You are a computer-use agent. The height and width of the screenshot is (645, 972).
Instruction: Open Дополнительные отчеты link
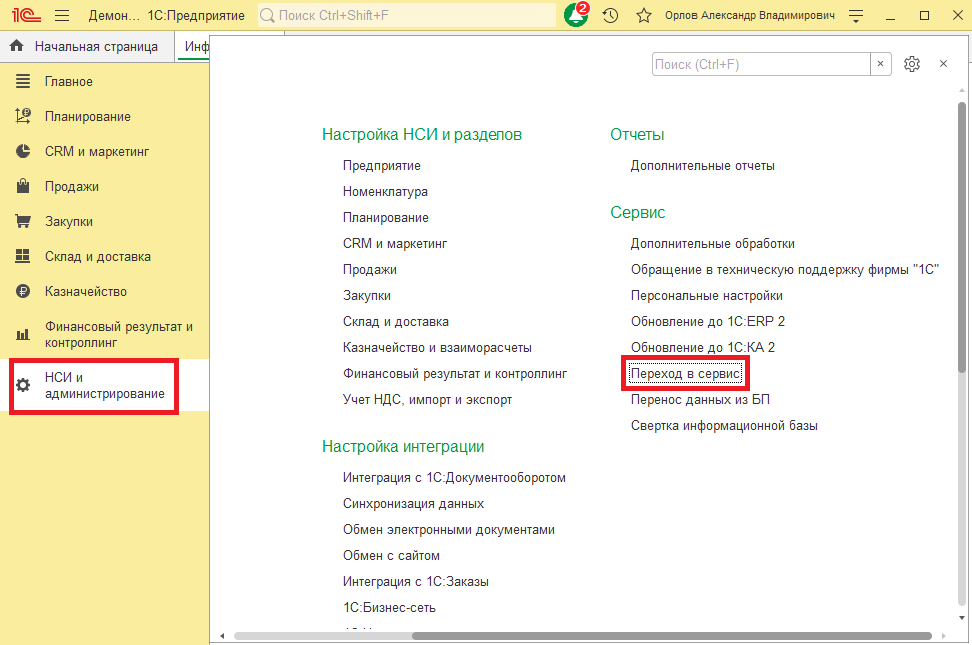(x=703, y=166)
